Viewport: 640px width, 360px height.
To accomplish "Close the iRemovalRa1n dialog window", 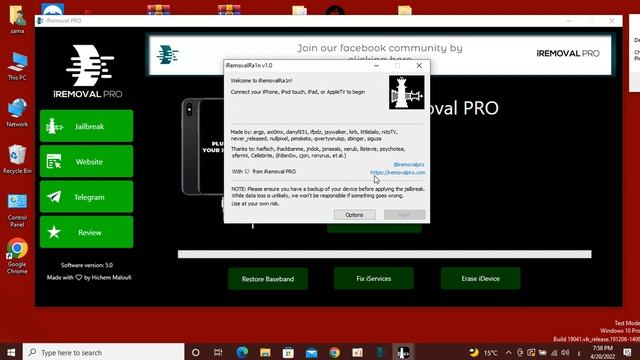I will click(x=419, y=65).
